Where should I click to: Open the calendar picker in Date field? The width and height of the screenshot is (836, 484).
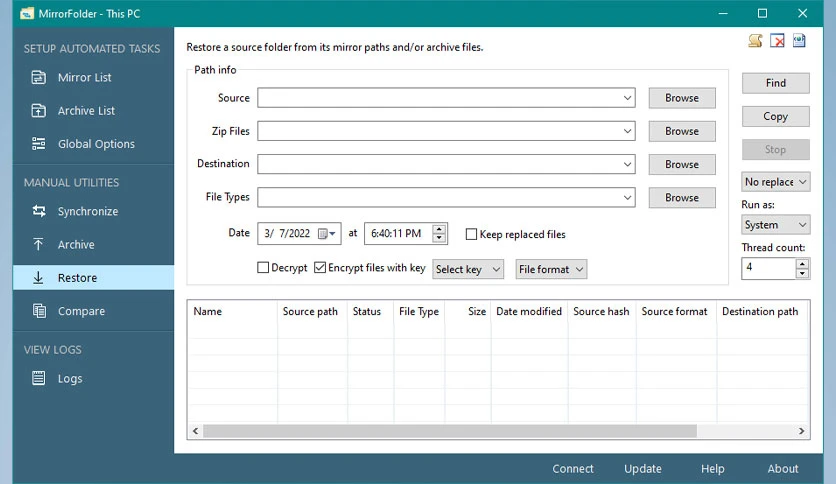click(326, 233)
